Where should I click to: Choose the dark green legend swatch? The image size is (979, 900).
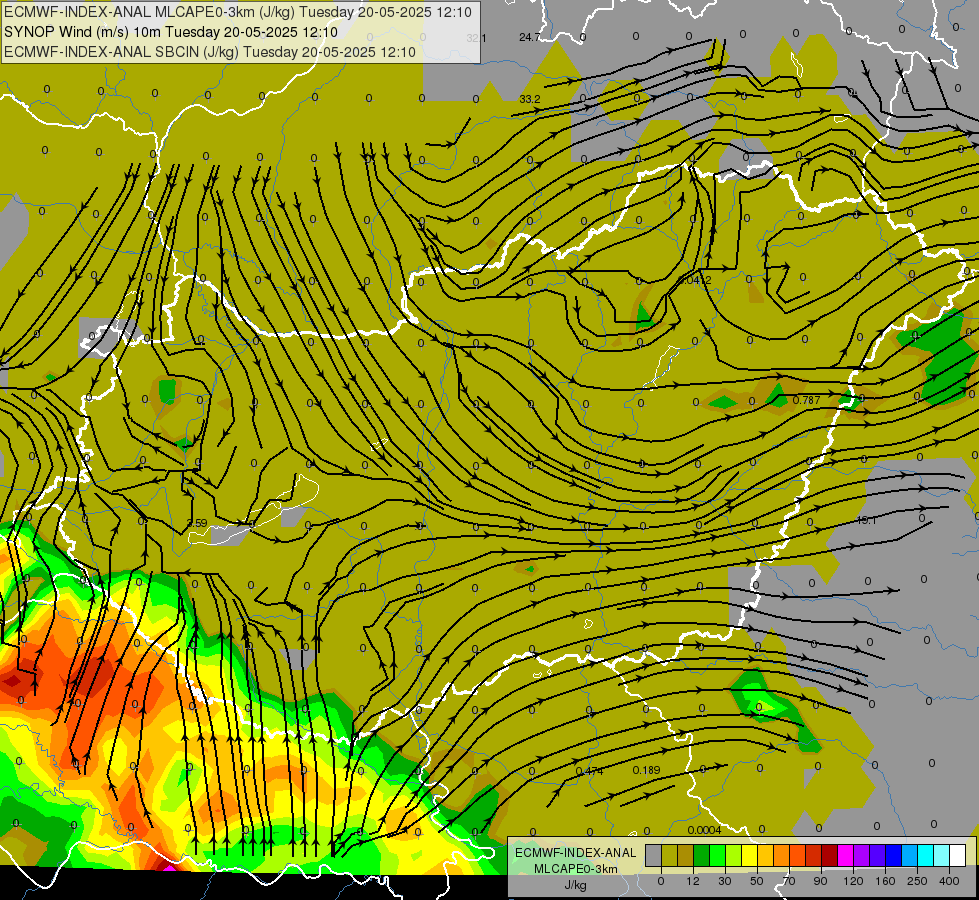click(702, 856)
